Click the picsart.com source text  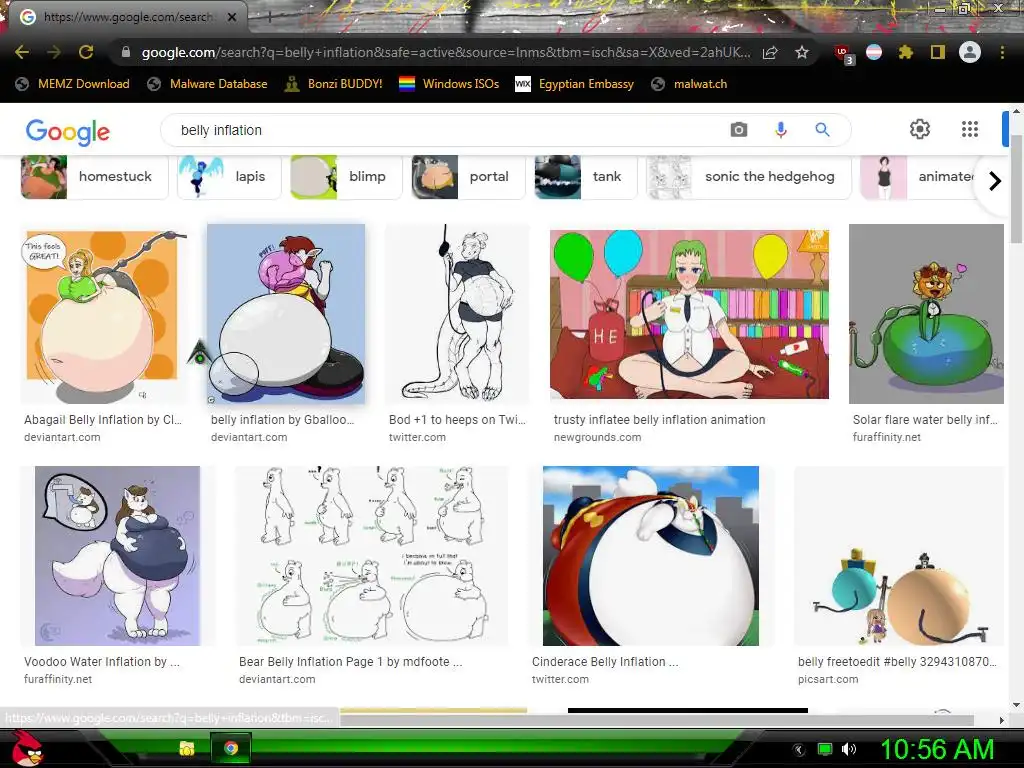coord(828,679)
